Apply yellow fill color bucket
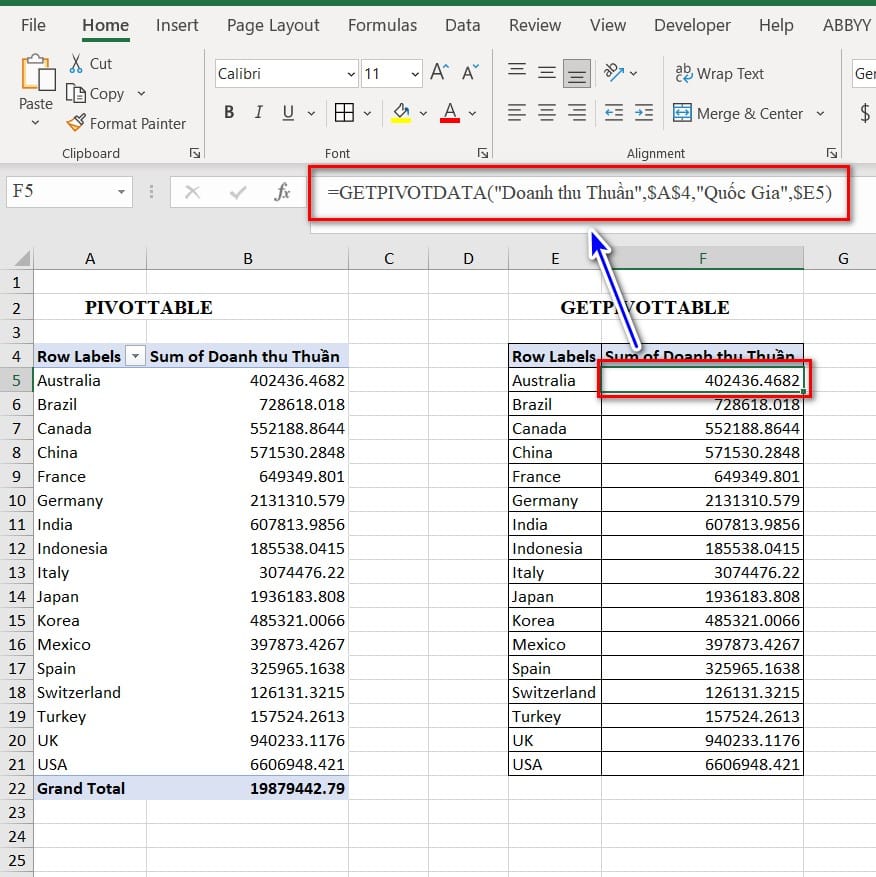 point(401,113)
